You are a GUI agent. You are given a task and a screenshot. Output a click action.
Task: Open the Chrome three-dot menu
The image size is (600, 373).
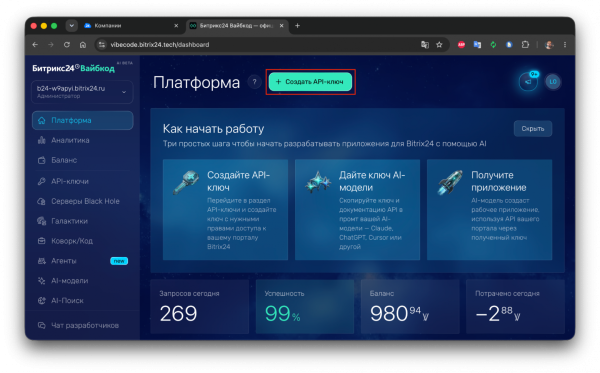(565, 45)
